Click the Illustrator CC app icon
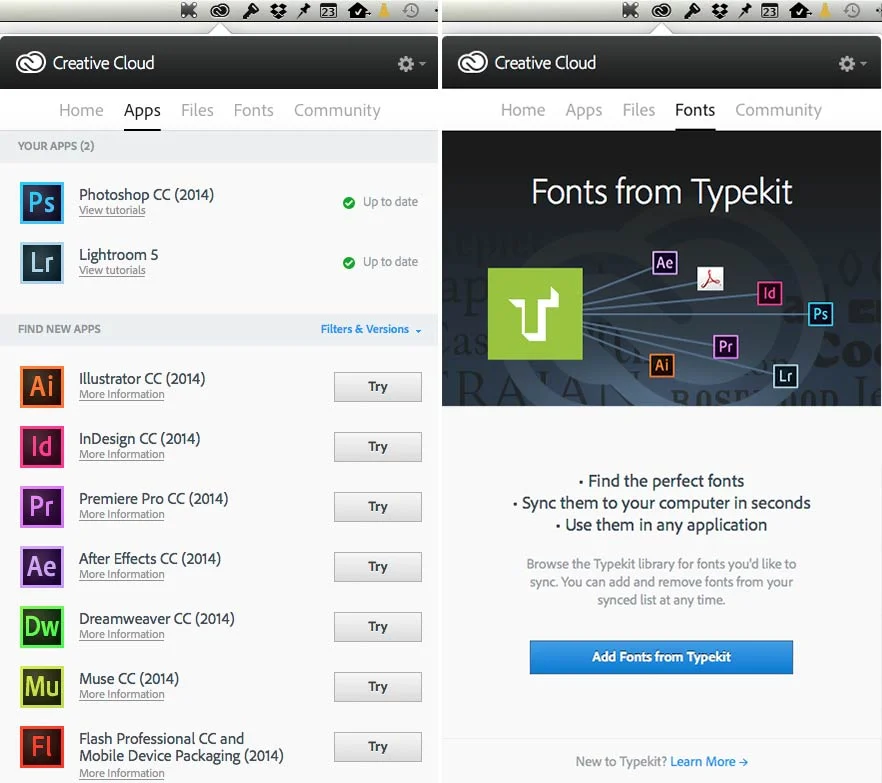882x783 pixels. tap(42, 386)
